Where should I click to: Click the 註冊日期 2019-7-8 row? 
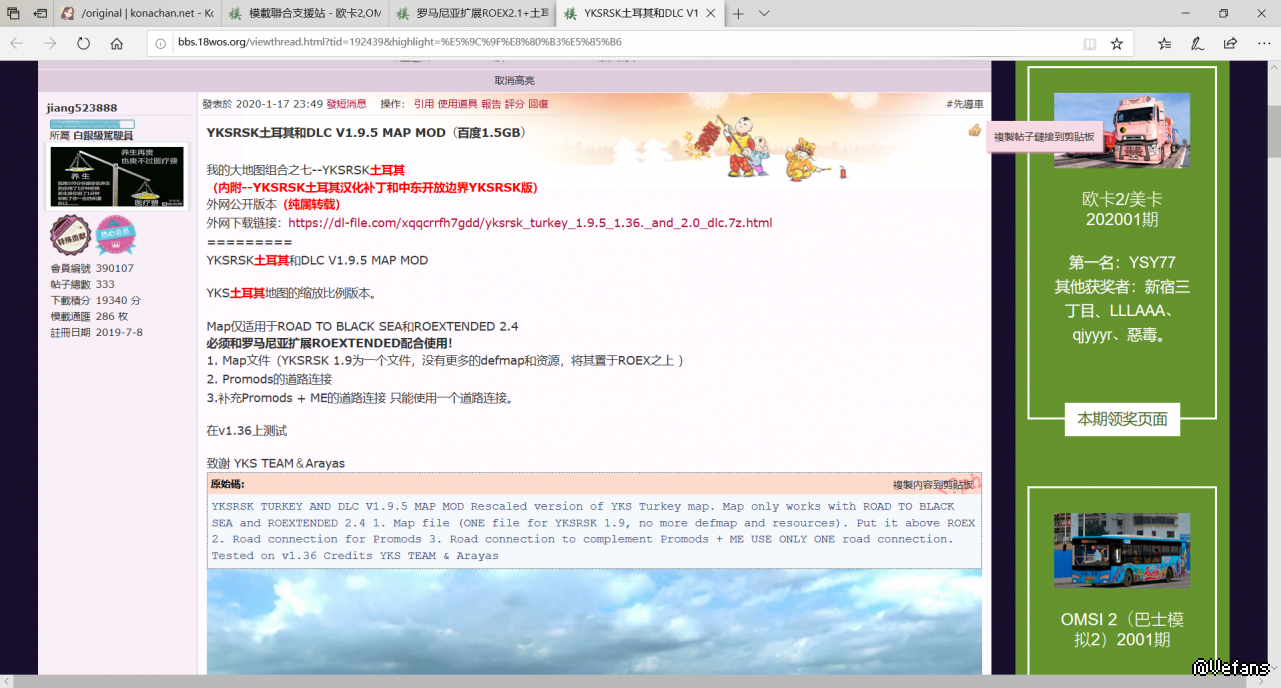[96, 332]
